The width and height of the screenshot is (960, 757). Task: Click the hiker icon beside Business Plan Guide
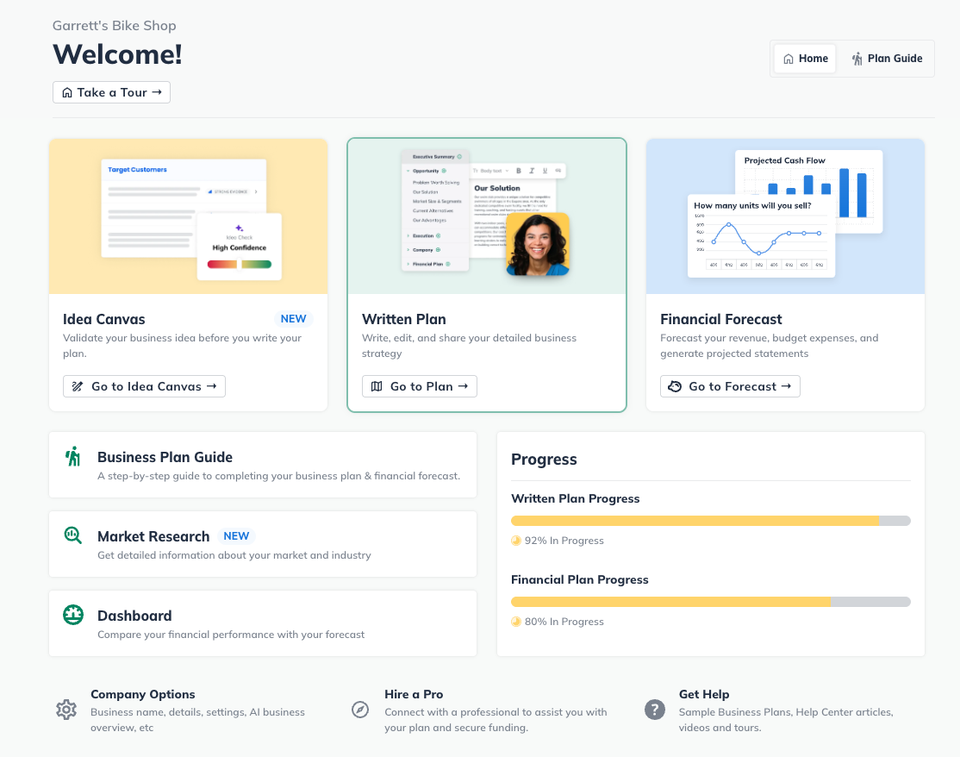point(73,456)
